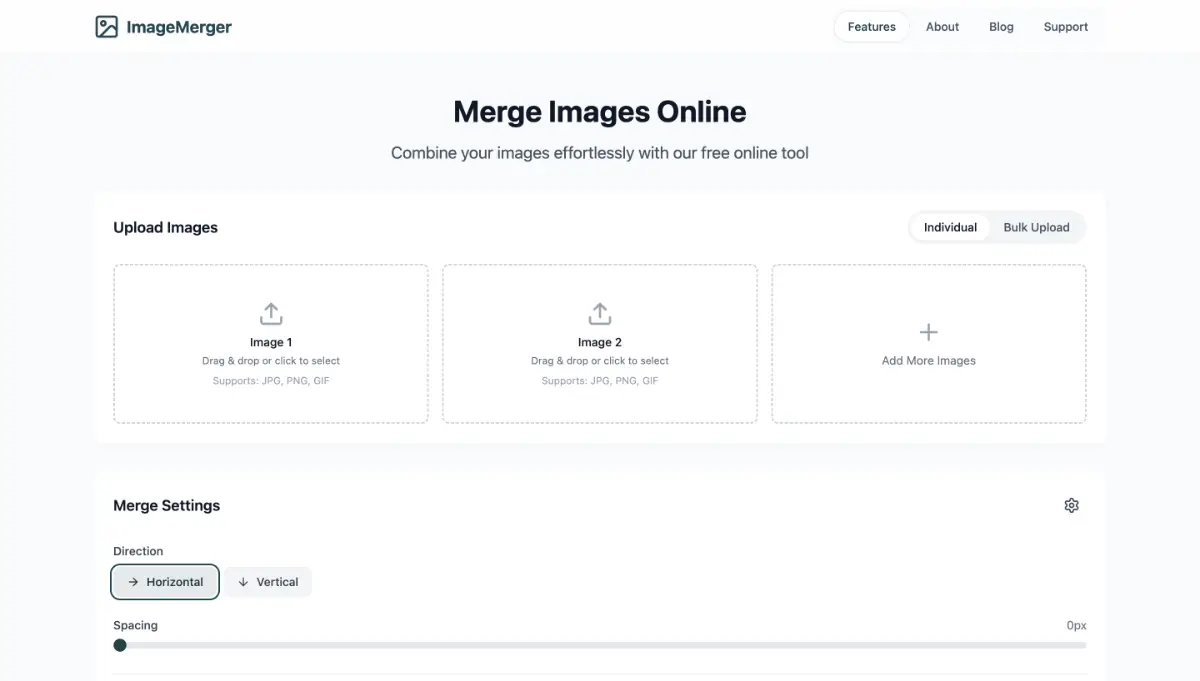Select the ImageMerger picture icon in the header
The width and height of the screenshot is (1200, 681).
pos(106,26)
